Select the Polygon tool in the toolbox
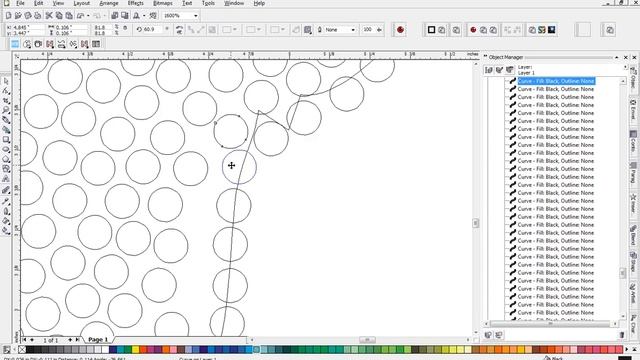The height and width of the screenshot is (360, 640). coord(6,160)
